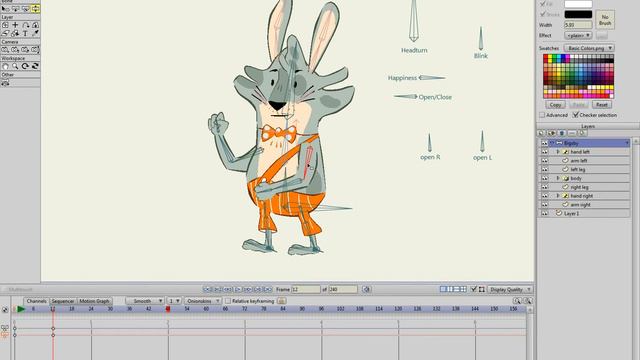Image resolution: width=640 pixels, height=360 pixels.
Task: Enable the Advanced checkbox
Action: click(542, 115)
